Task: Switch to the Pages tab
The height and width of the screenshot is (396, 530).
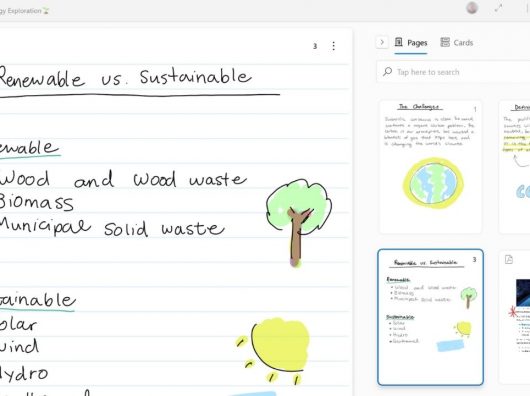Action: (411, 43)
